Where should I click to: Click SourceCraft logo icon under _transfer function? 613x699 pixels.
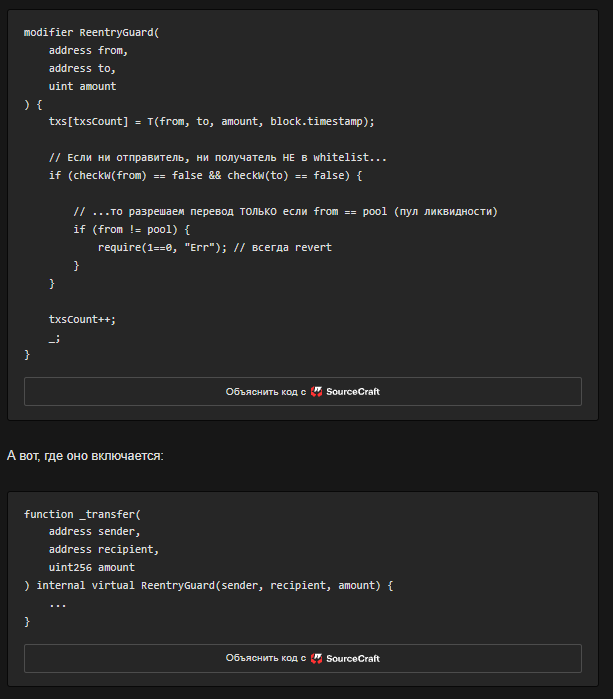(316, 659)
